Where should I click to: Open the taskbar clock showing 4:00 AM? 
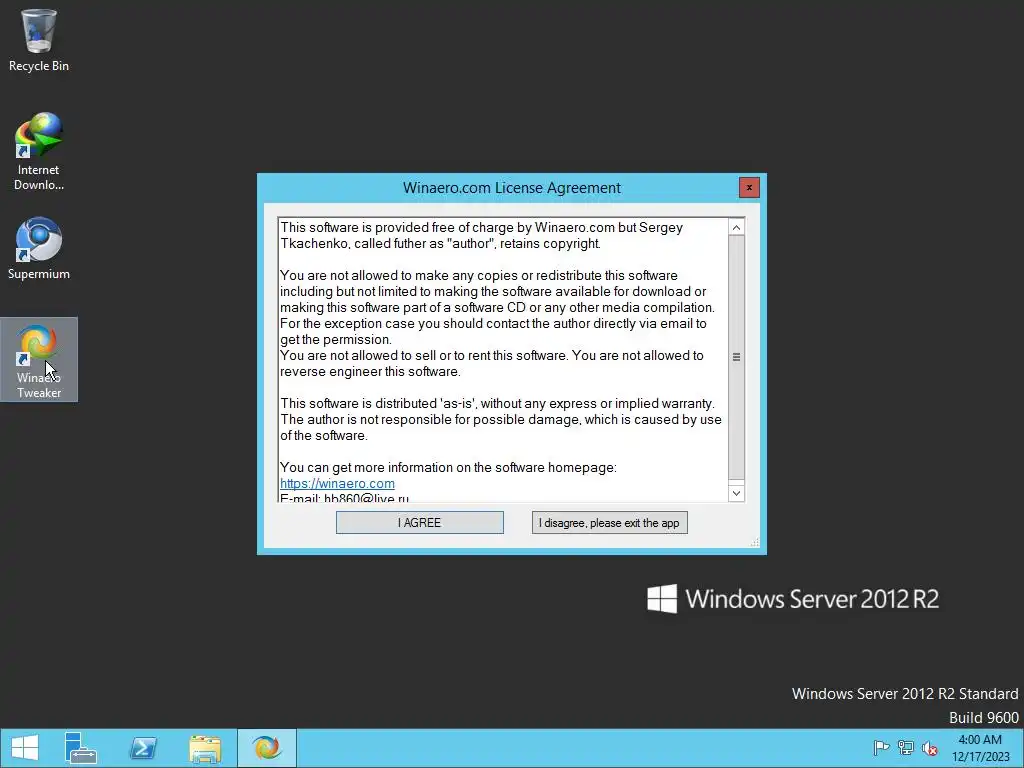[x=980, y=748]
